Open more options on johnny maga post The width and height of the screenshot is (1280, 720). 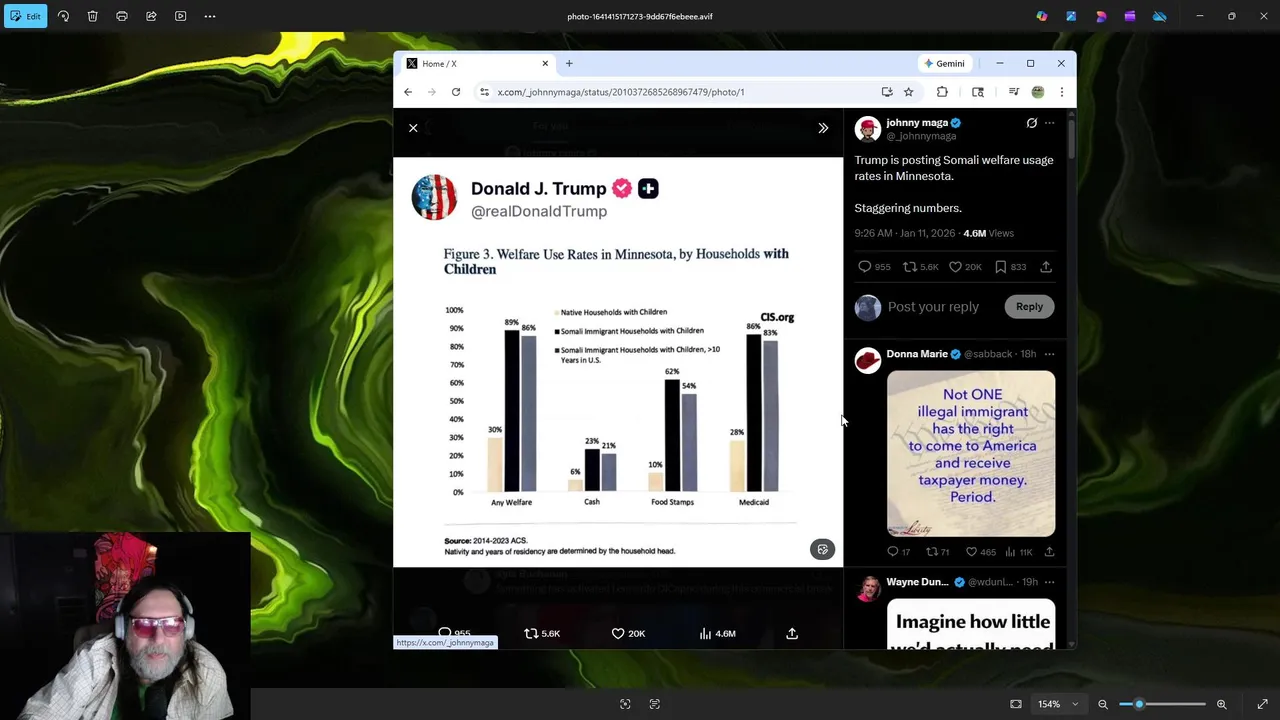(1049, 123)
